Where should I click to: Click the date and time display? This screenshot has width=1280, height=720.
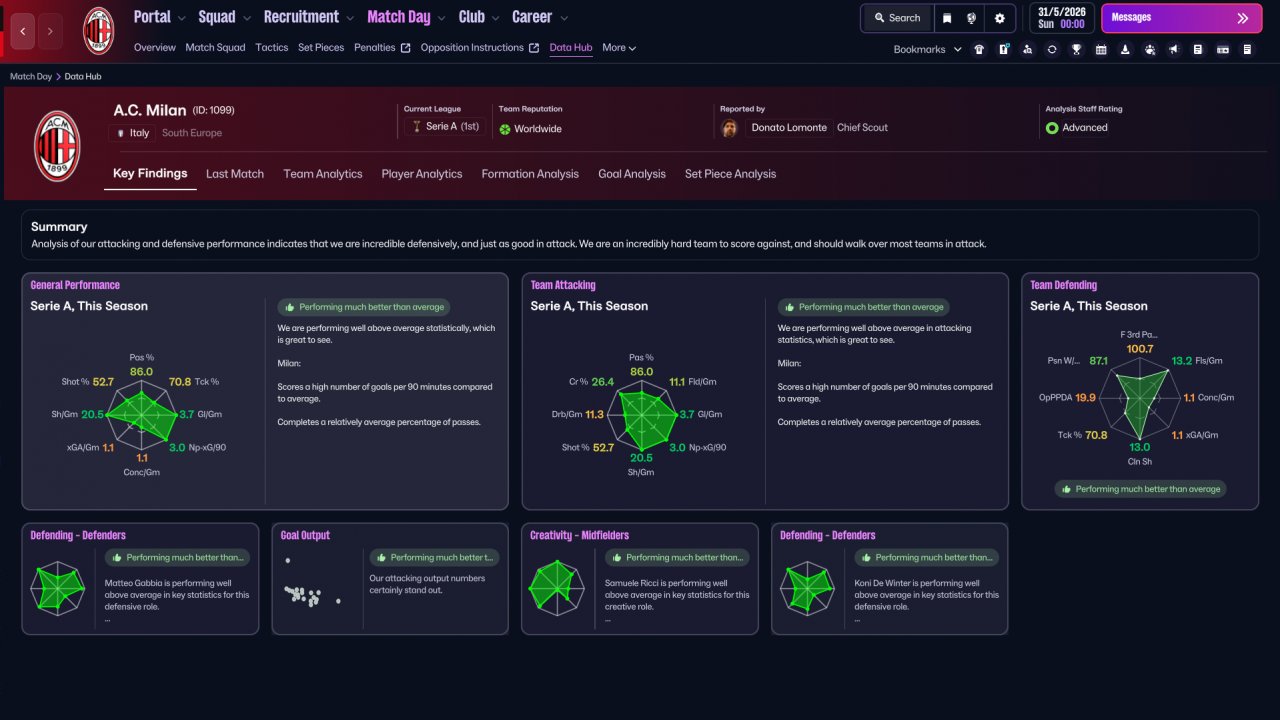[x=1061, y=18]
